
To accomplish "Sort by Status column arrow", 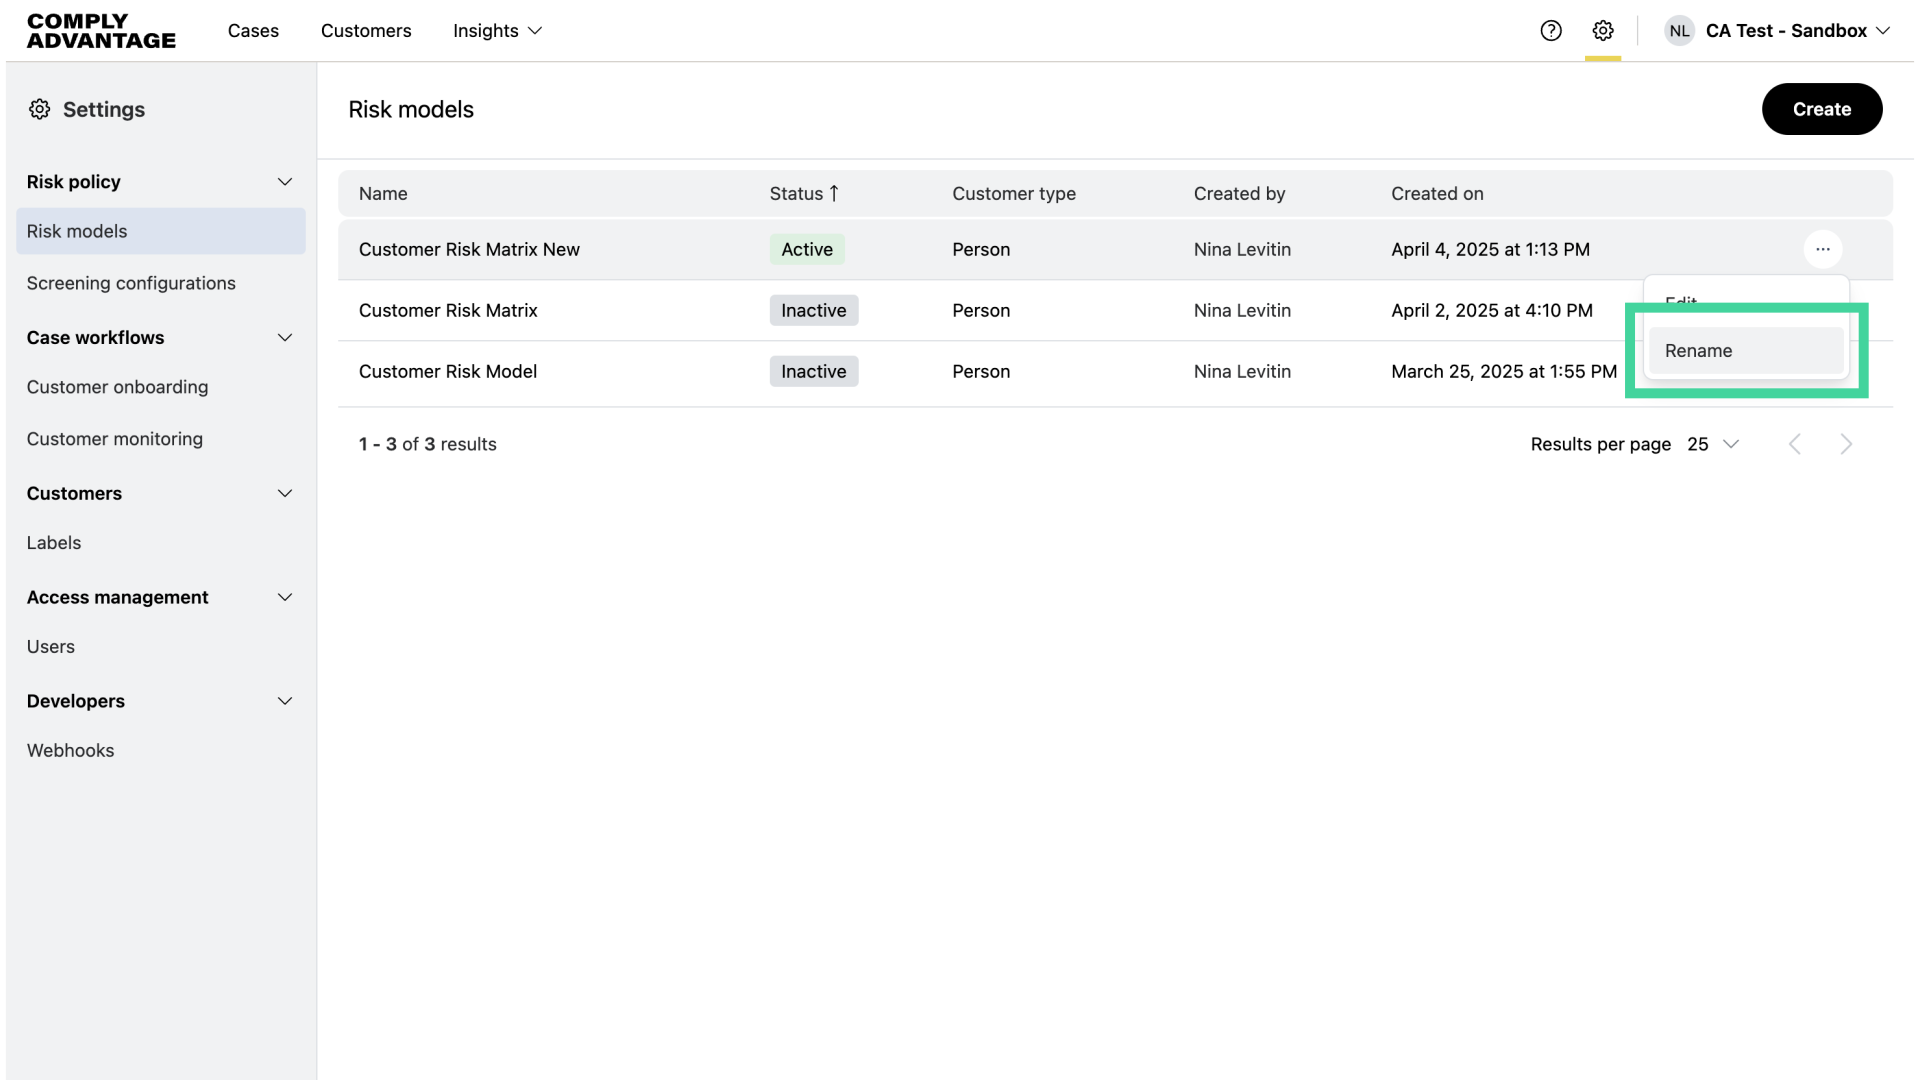I will click(834, 193).
